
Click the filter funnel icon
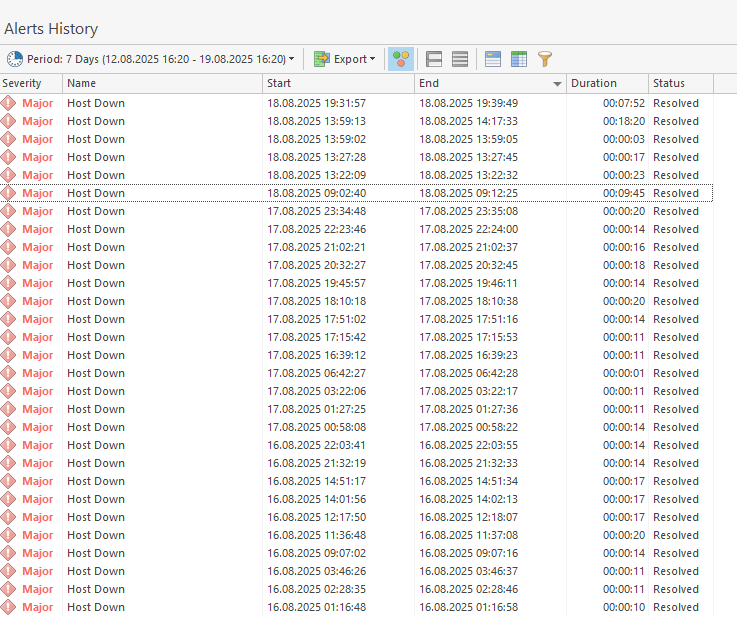pos(544,59)
